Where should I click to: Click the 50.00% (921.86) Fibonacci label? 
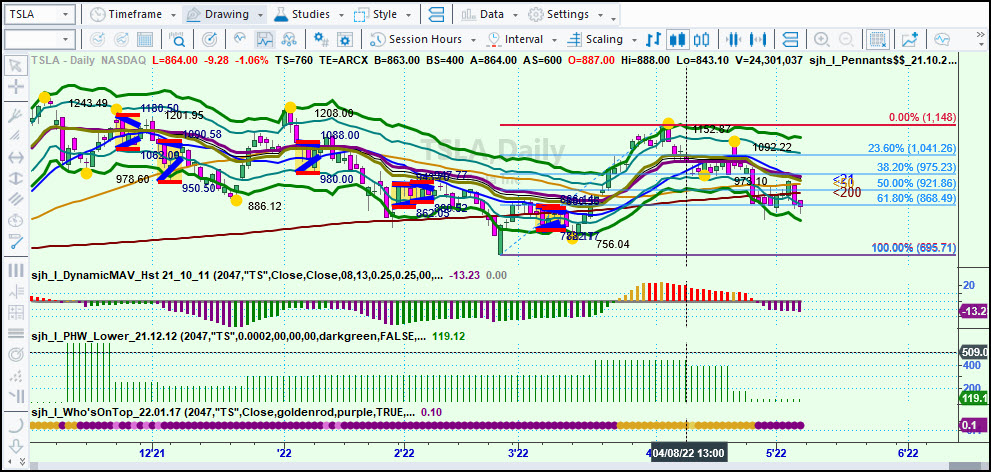click(915, 183)
